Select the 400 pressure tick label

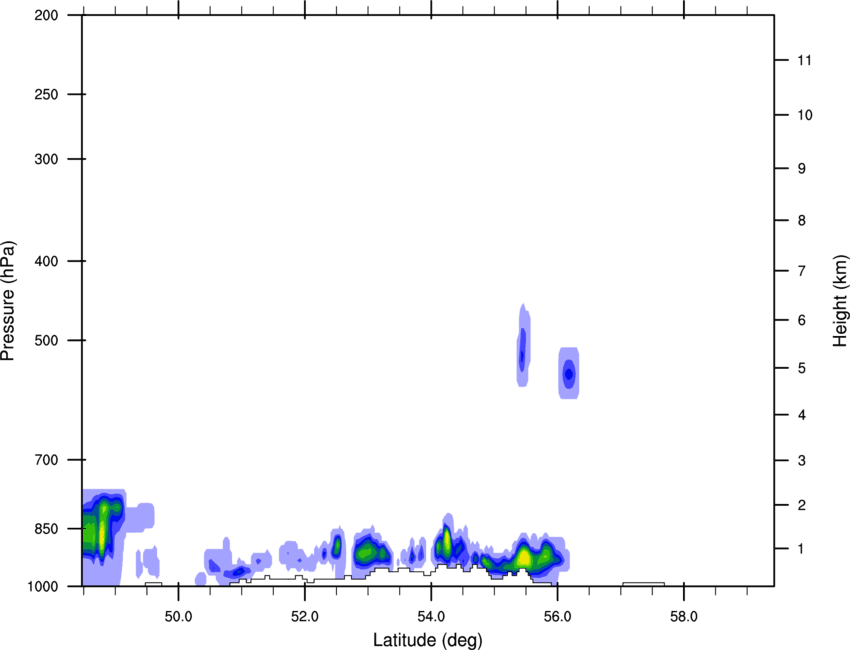46,261
